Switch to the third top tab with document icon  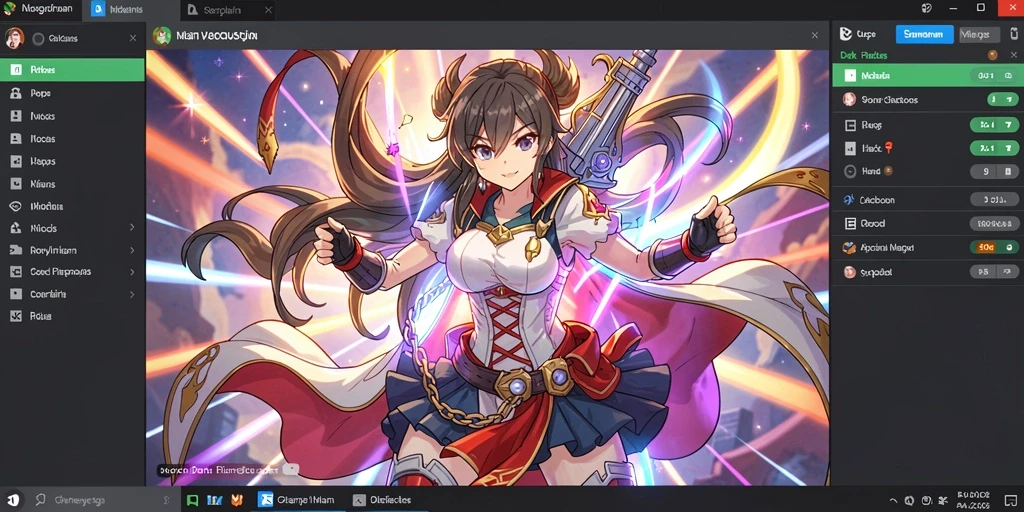point(227,10)
